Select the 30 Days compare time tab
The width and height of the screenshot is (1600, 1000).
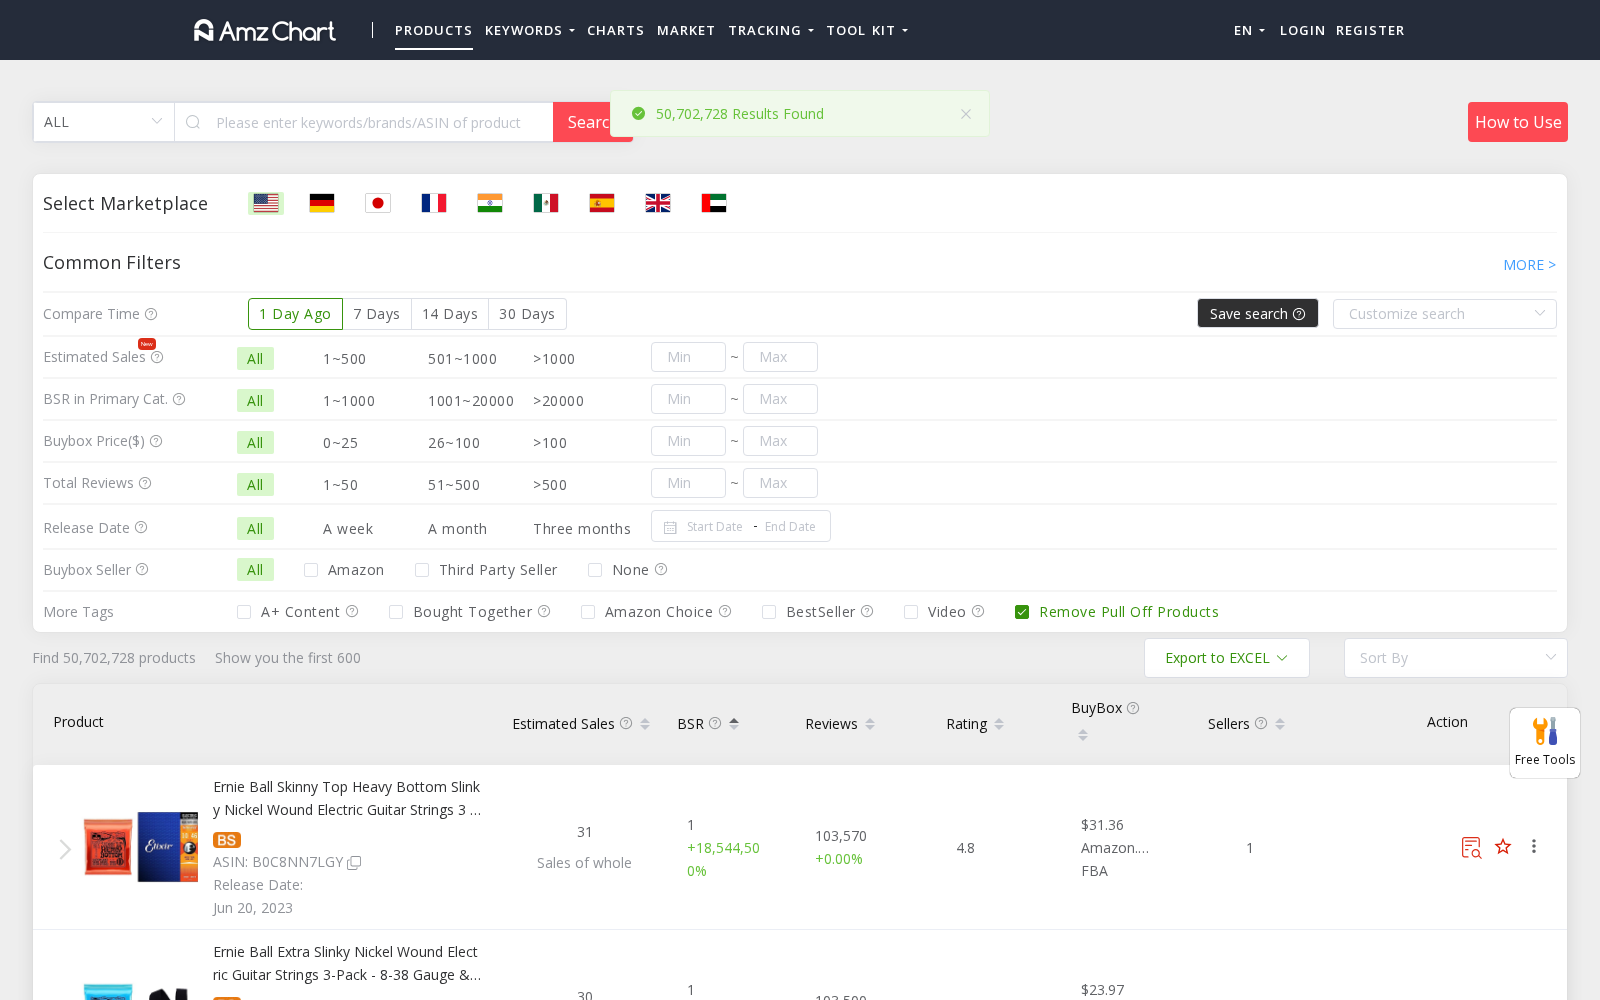coord(527,314)
